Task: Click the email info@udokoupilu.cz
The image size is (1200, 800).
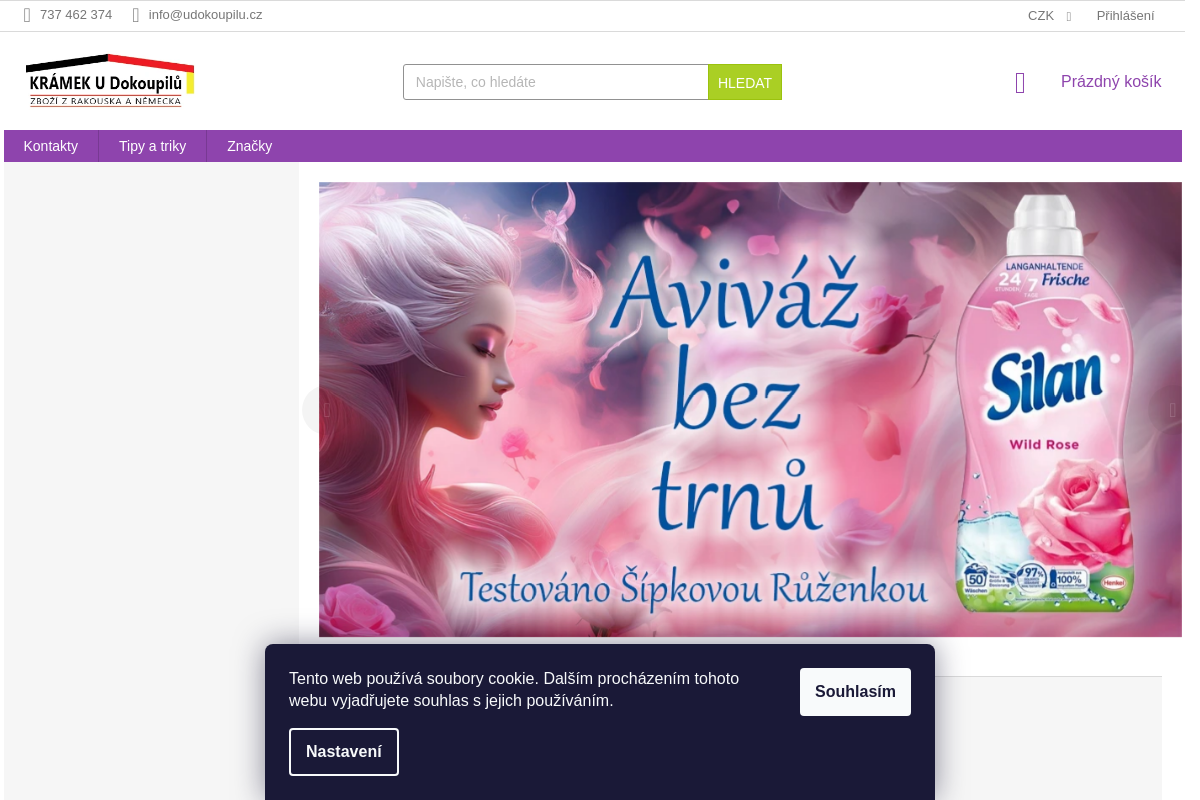Action: (205, 15)
